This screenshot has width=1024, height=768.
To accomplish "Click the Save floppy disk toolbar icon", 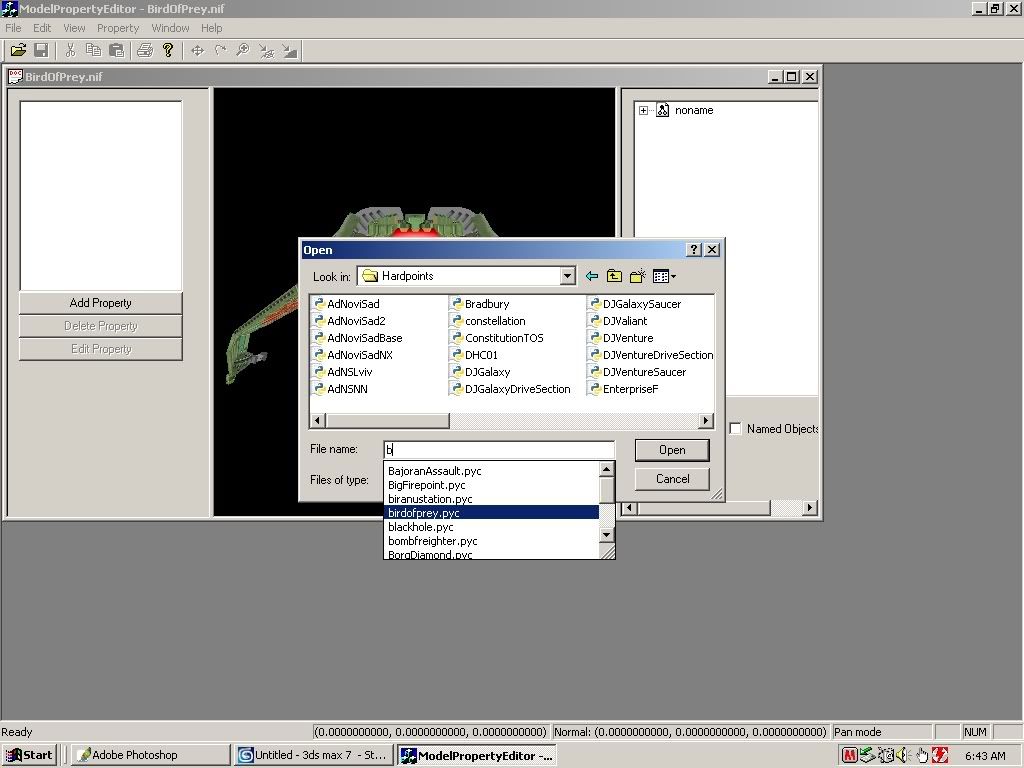I will click(x=41, y=50).
